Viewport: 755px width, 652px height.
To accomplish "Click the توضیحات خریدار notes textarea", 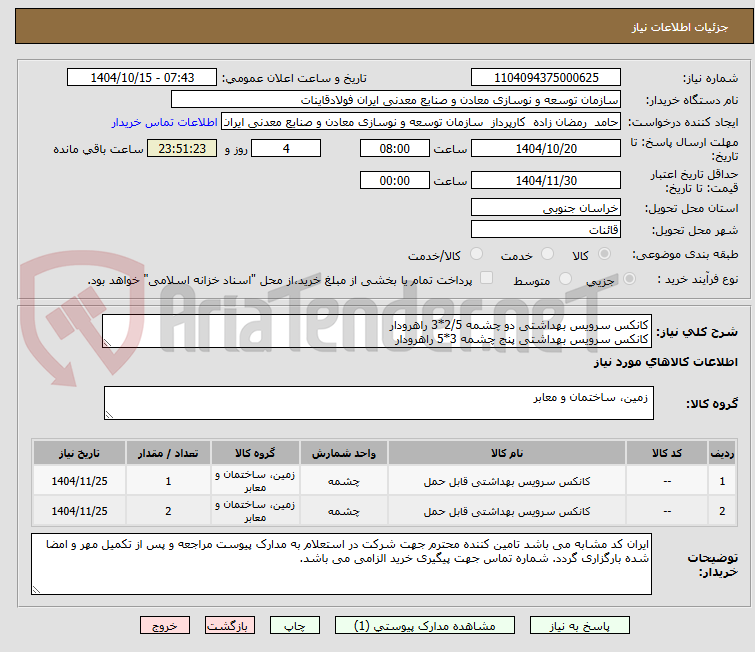I will [x=341, y=564].
